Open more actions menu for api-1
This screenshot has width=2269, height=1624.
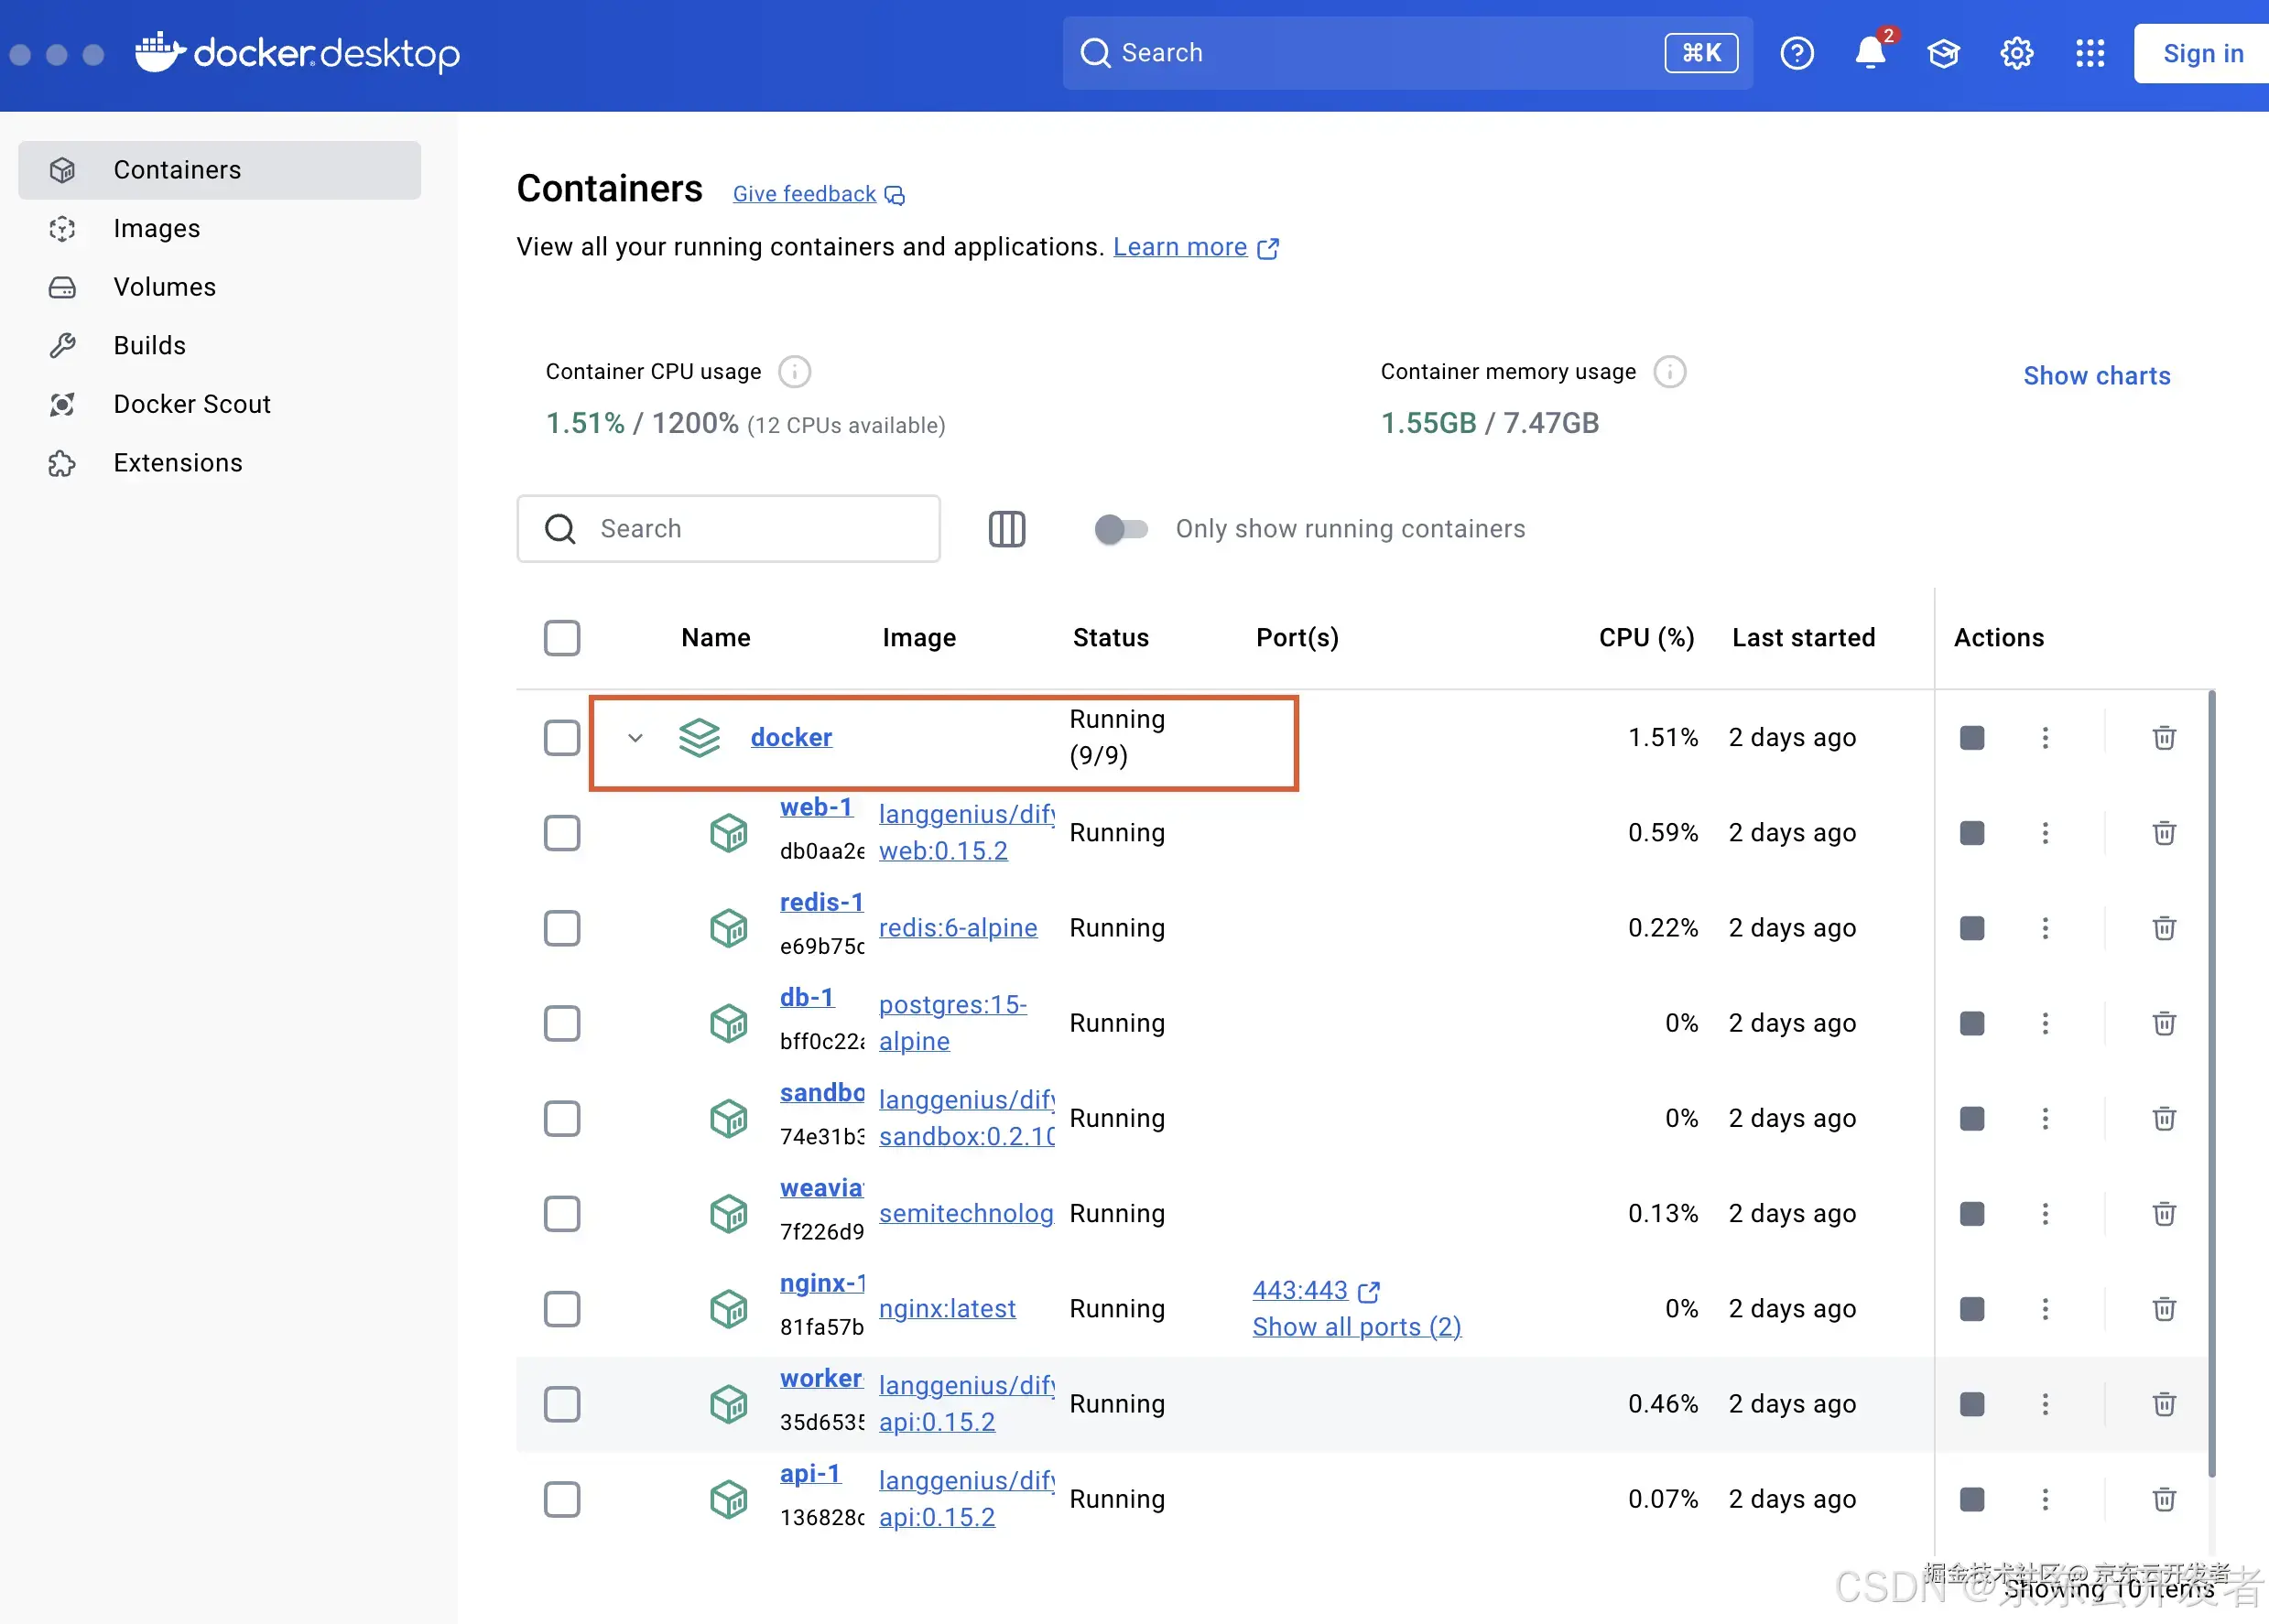tap(2045, 1499)
